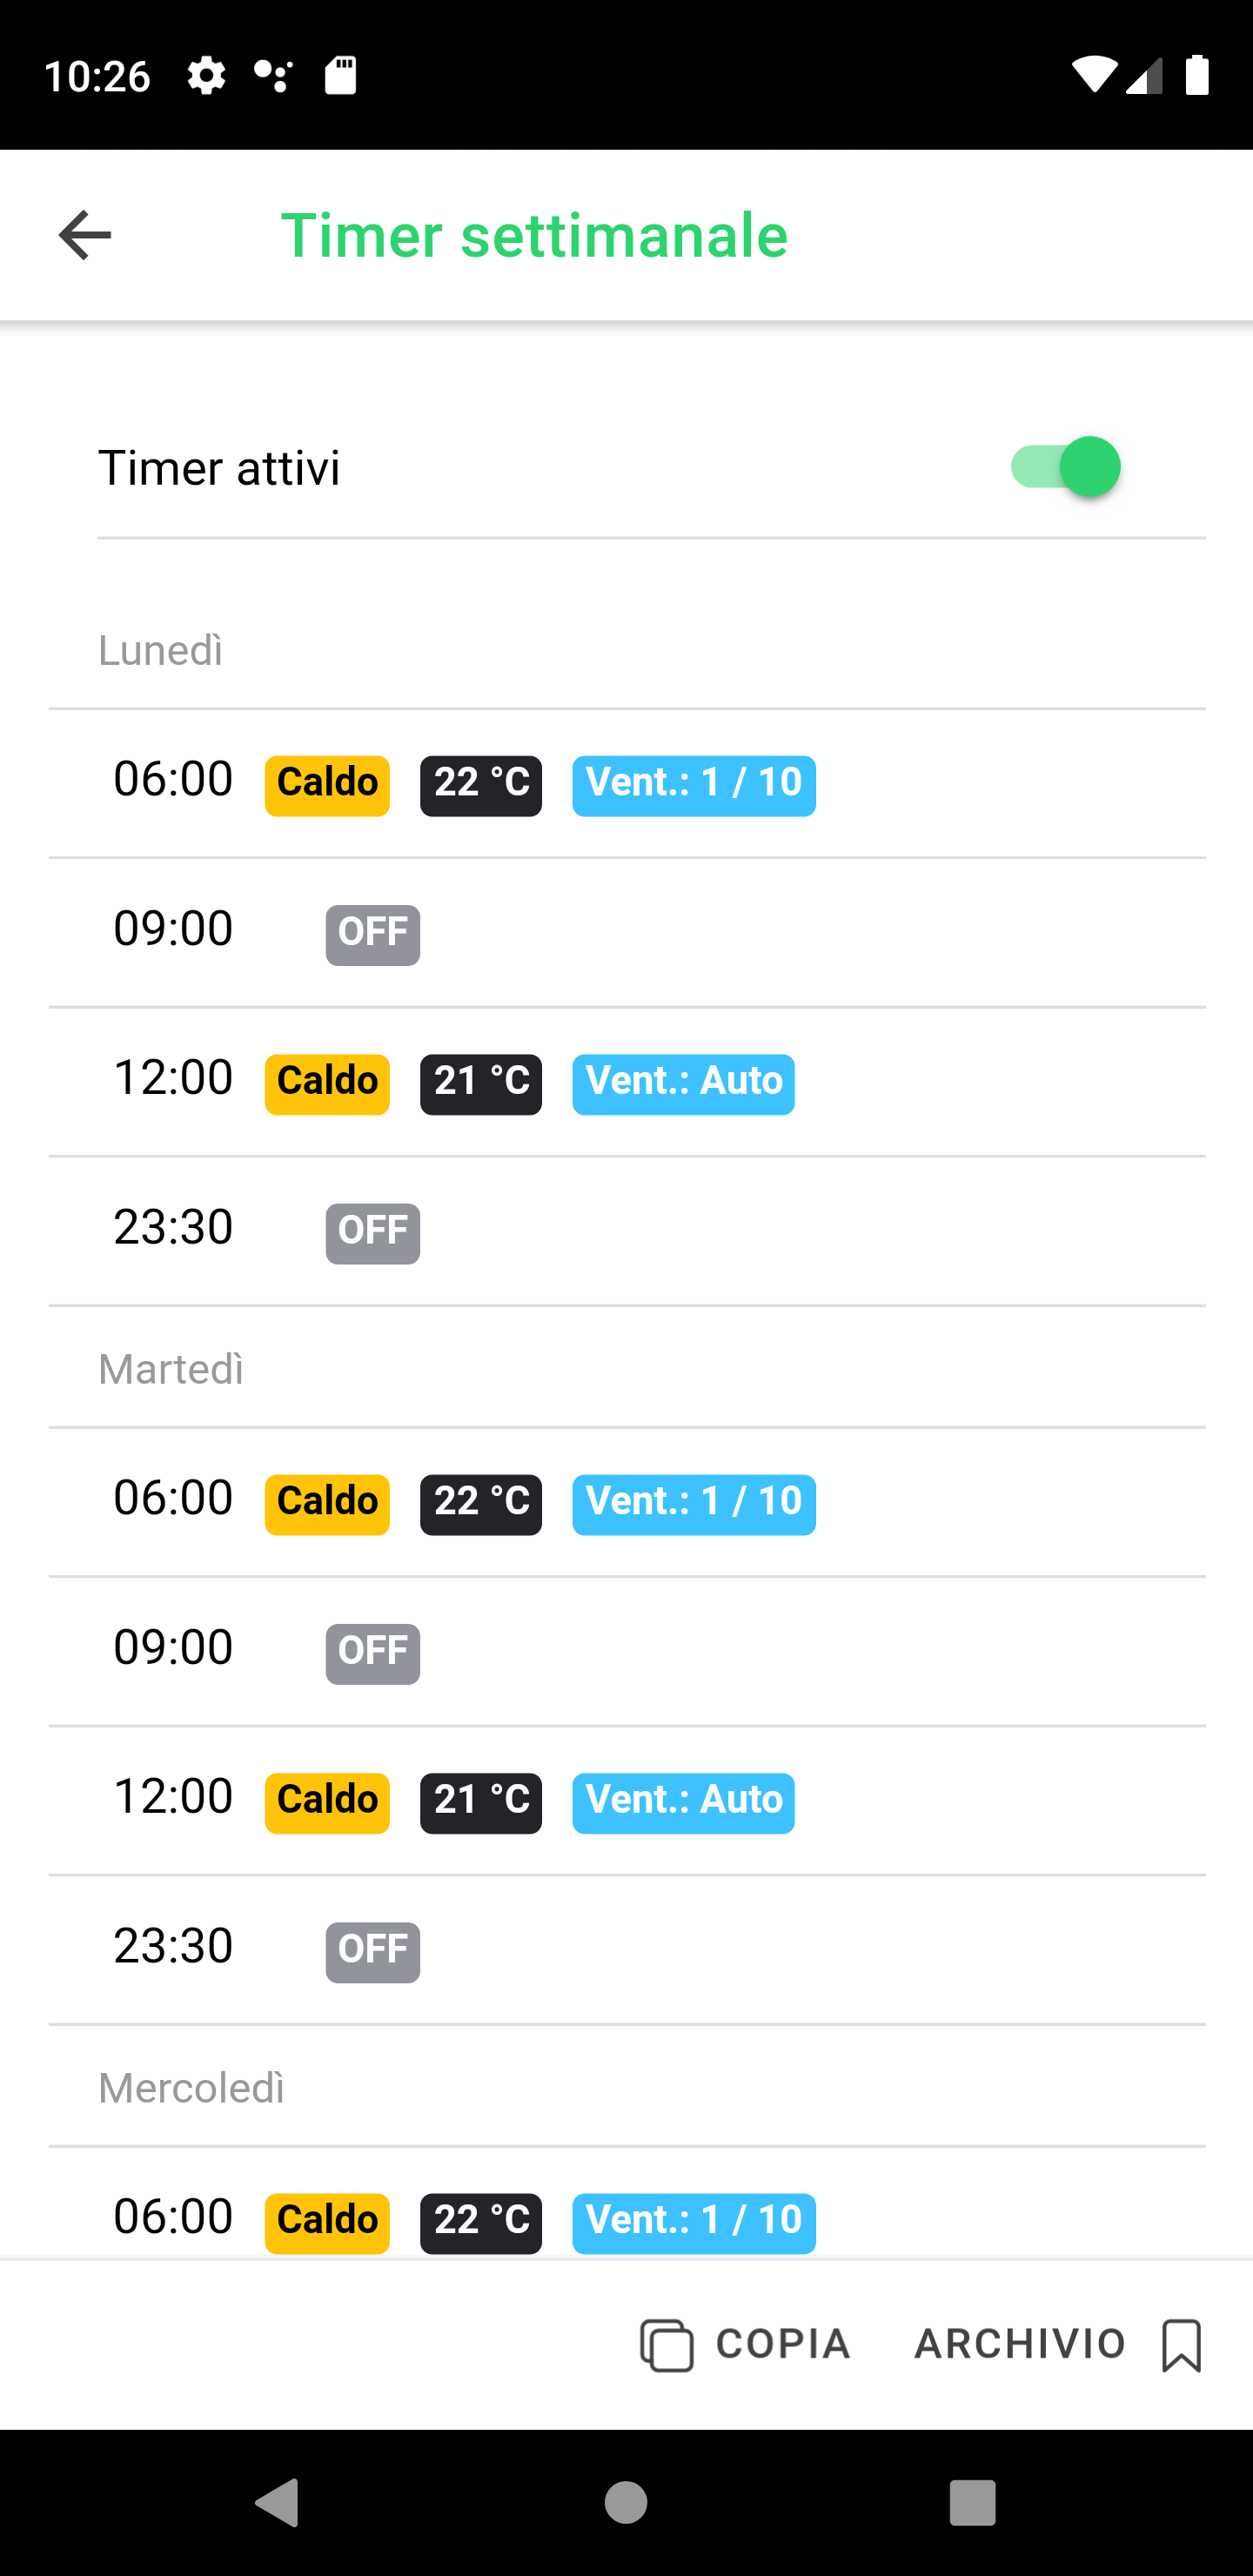Disable the Timer attivi switch
The image size is (1253, 2576).
pyautogui.click(x=1064, y=467)
